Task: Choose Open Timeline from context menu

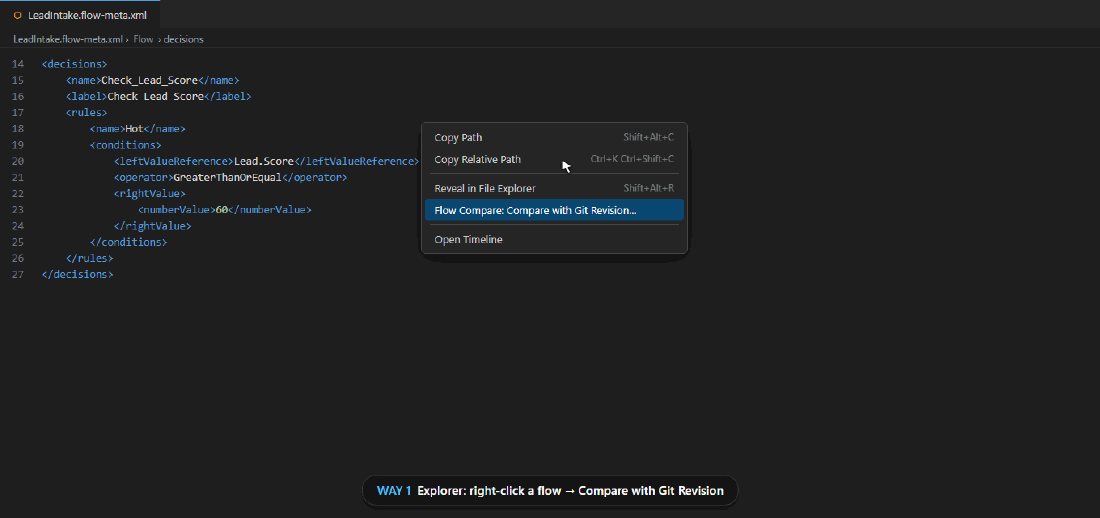Action: tap(554, 239)
